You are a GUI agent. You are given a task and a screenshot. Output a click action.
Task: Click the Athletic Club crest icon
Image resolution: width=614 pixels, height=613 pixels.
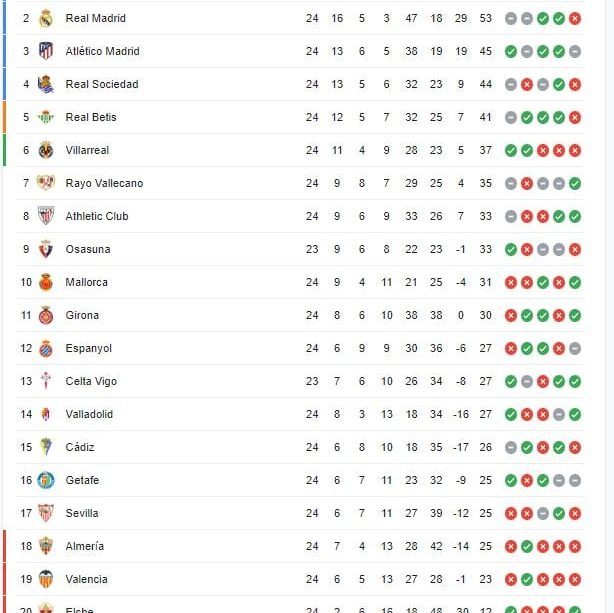46,216
